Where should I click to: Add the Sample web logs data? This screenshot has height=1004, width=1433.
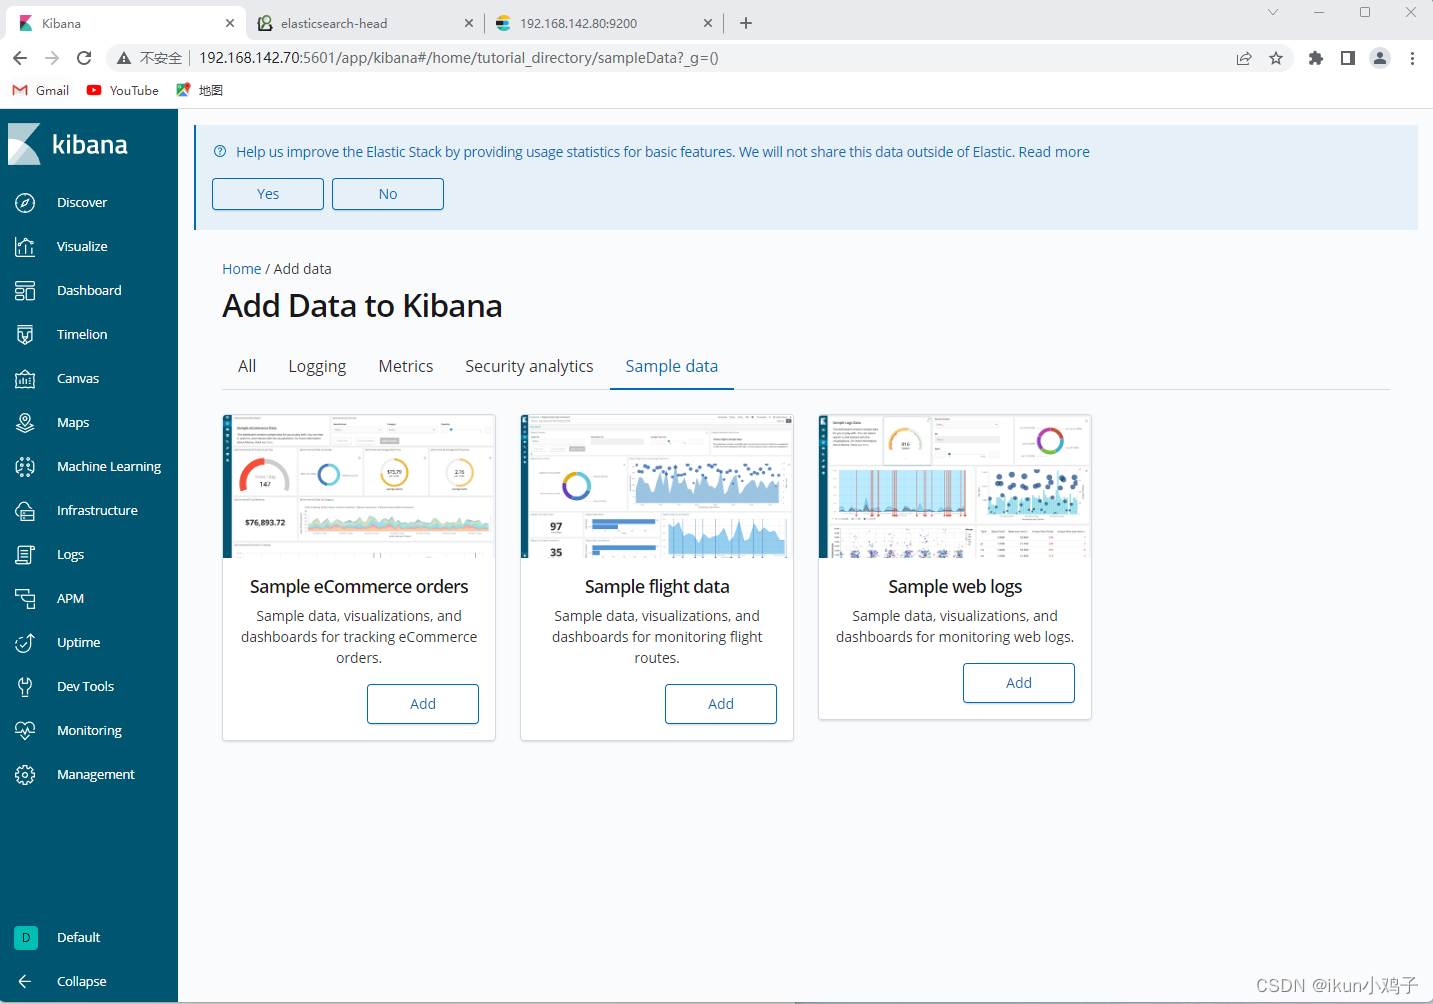point(1019,683)
